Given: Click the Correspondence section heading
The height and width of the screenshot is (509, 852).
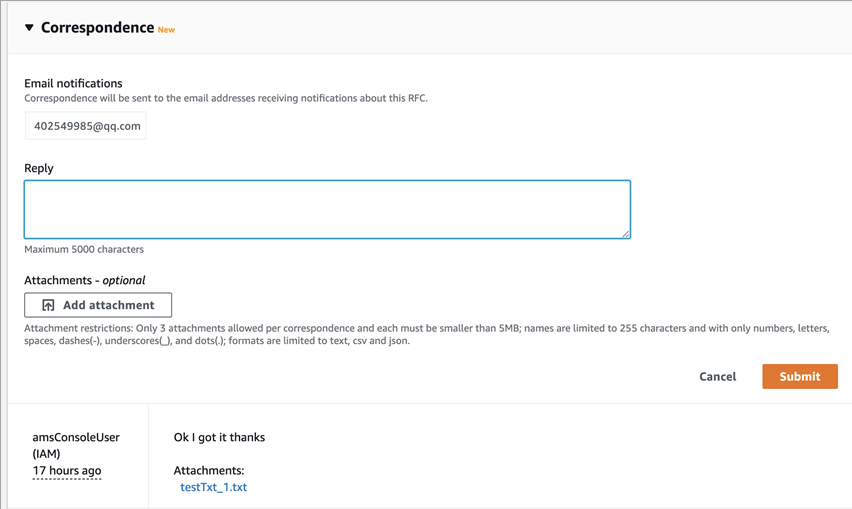Looking at the screenshot, I should (x=97, y=28).
